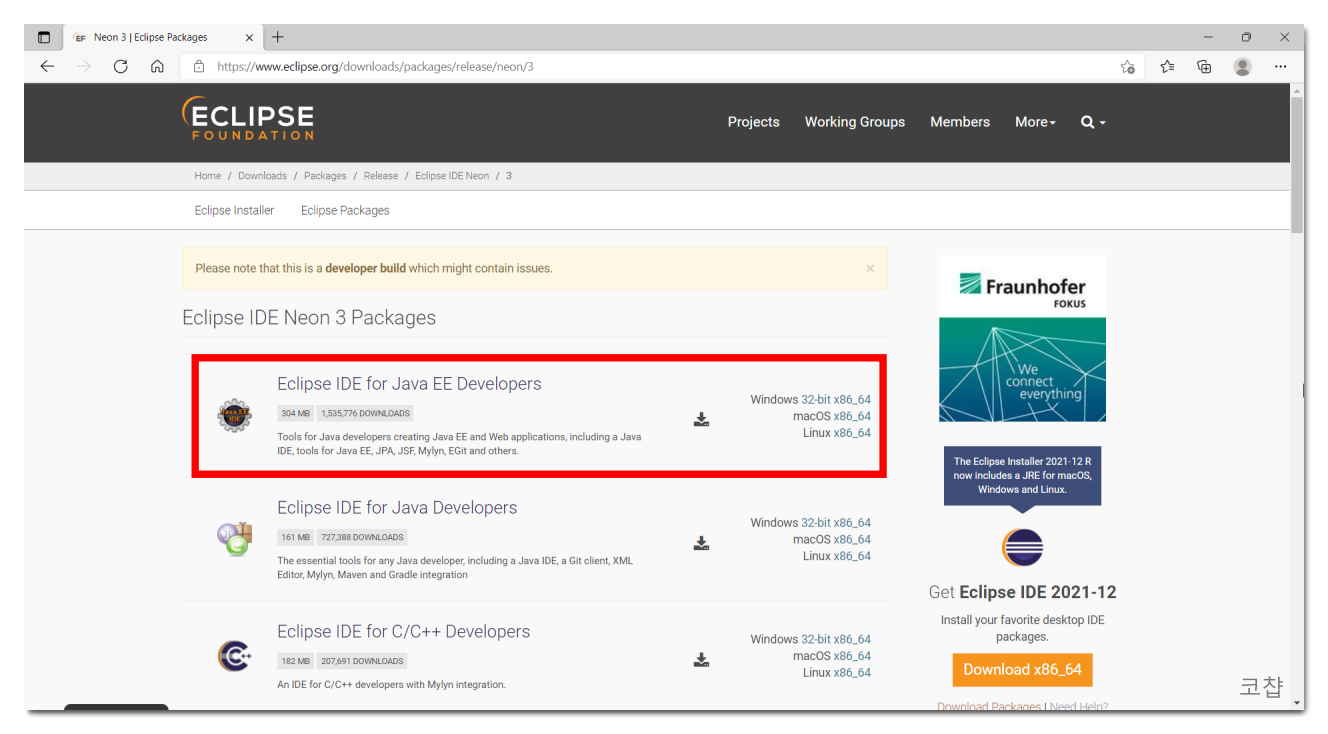The width and height of the screenshot is (1328, 734).
Task: Close the Neon 3 Eclipse Packages tab
Action: pyautogui.click(x=250, y=37)
